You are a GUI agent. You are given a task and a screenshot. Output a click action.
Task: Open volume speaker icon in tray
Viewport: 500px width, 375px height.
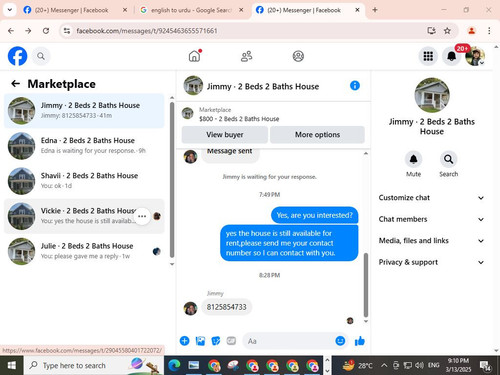pyautogui.click(x=419, y=365)
